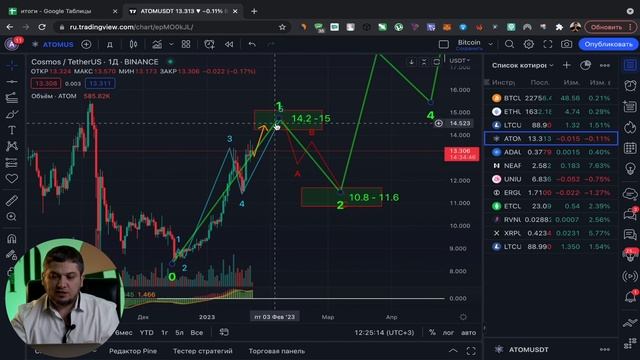Open the Торговая панель tab
Screen dimensions: 640x360
[x=277, y=351]
